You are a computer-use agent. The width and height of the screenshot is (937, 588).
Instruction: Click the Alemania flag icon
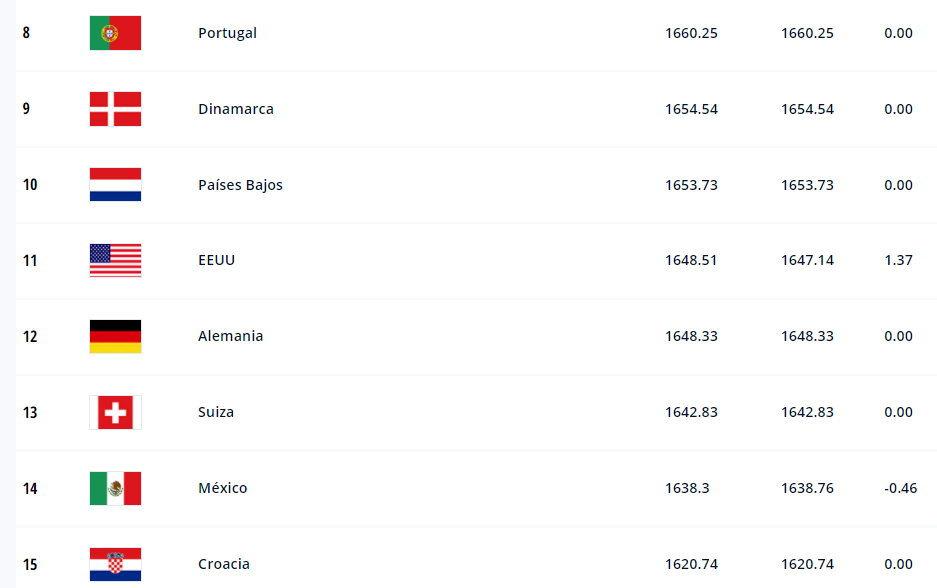(x=115, y=336)
